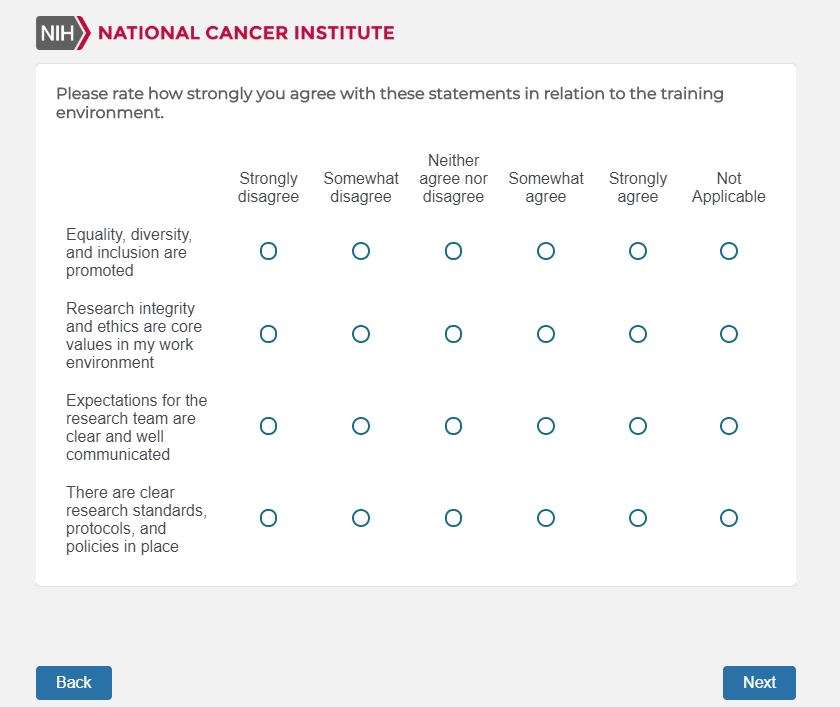
Task: Choose Neither agree nor disagree for research standards
Action: coord(453,518)
